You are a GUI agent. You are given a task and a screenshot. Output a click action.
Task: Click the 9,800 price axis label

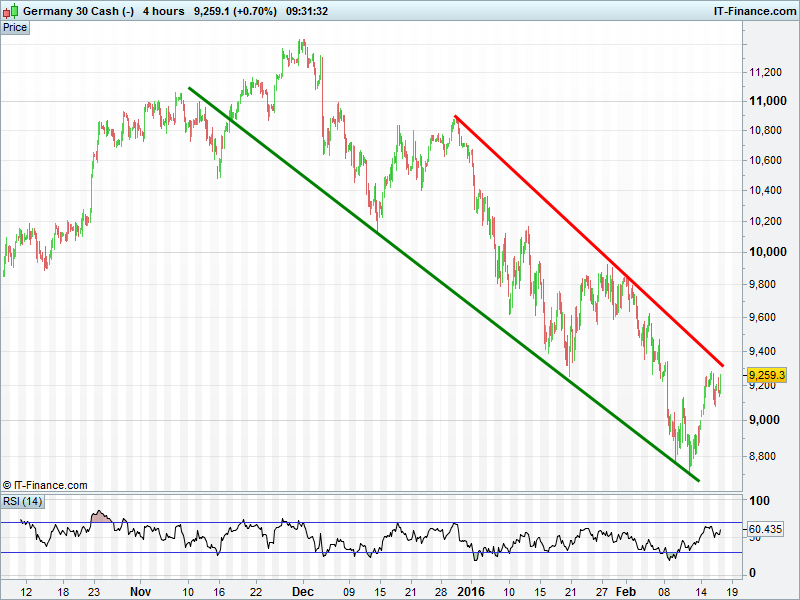tap(762, 284)
